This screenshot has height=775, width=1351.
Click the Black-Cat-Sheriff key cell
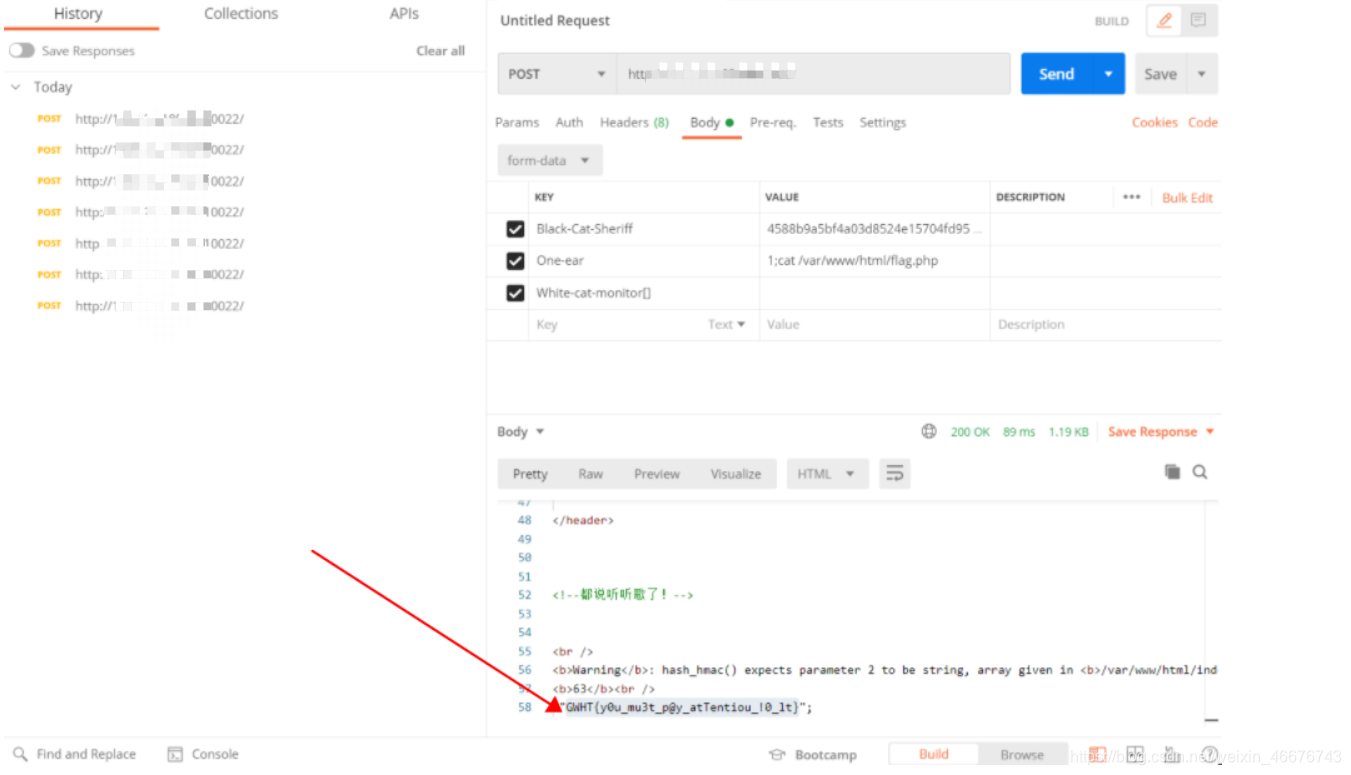pyautogui.click(x=643, y=229)
